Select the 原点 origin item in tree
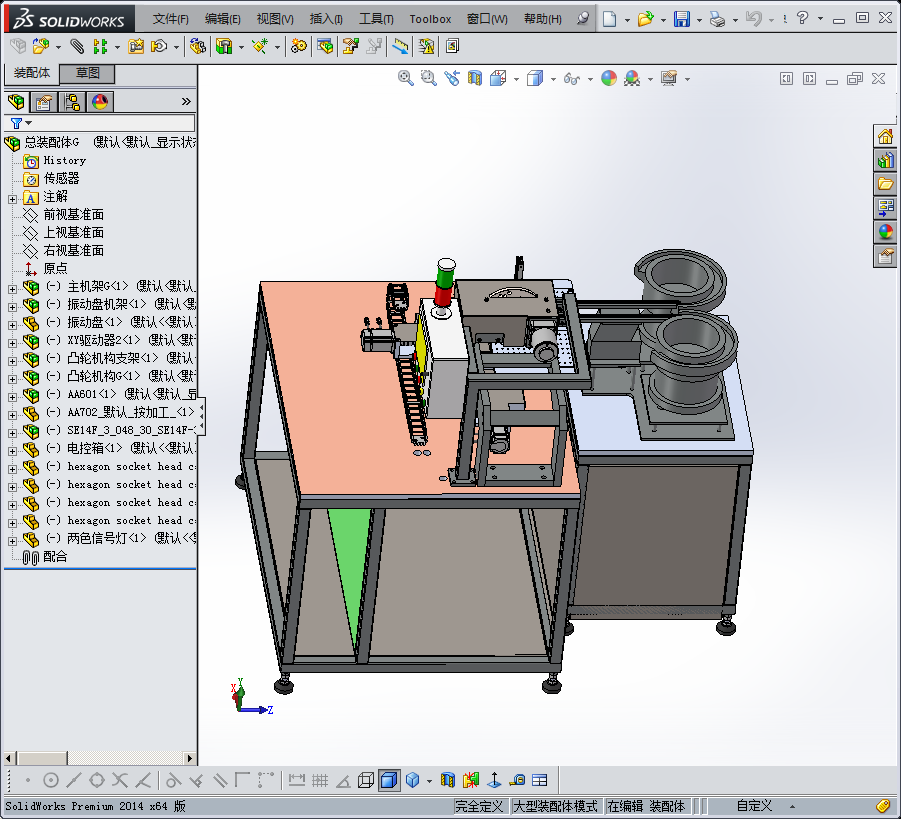 click(x=55, y=268)
